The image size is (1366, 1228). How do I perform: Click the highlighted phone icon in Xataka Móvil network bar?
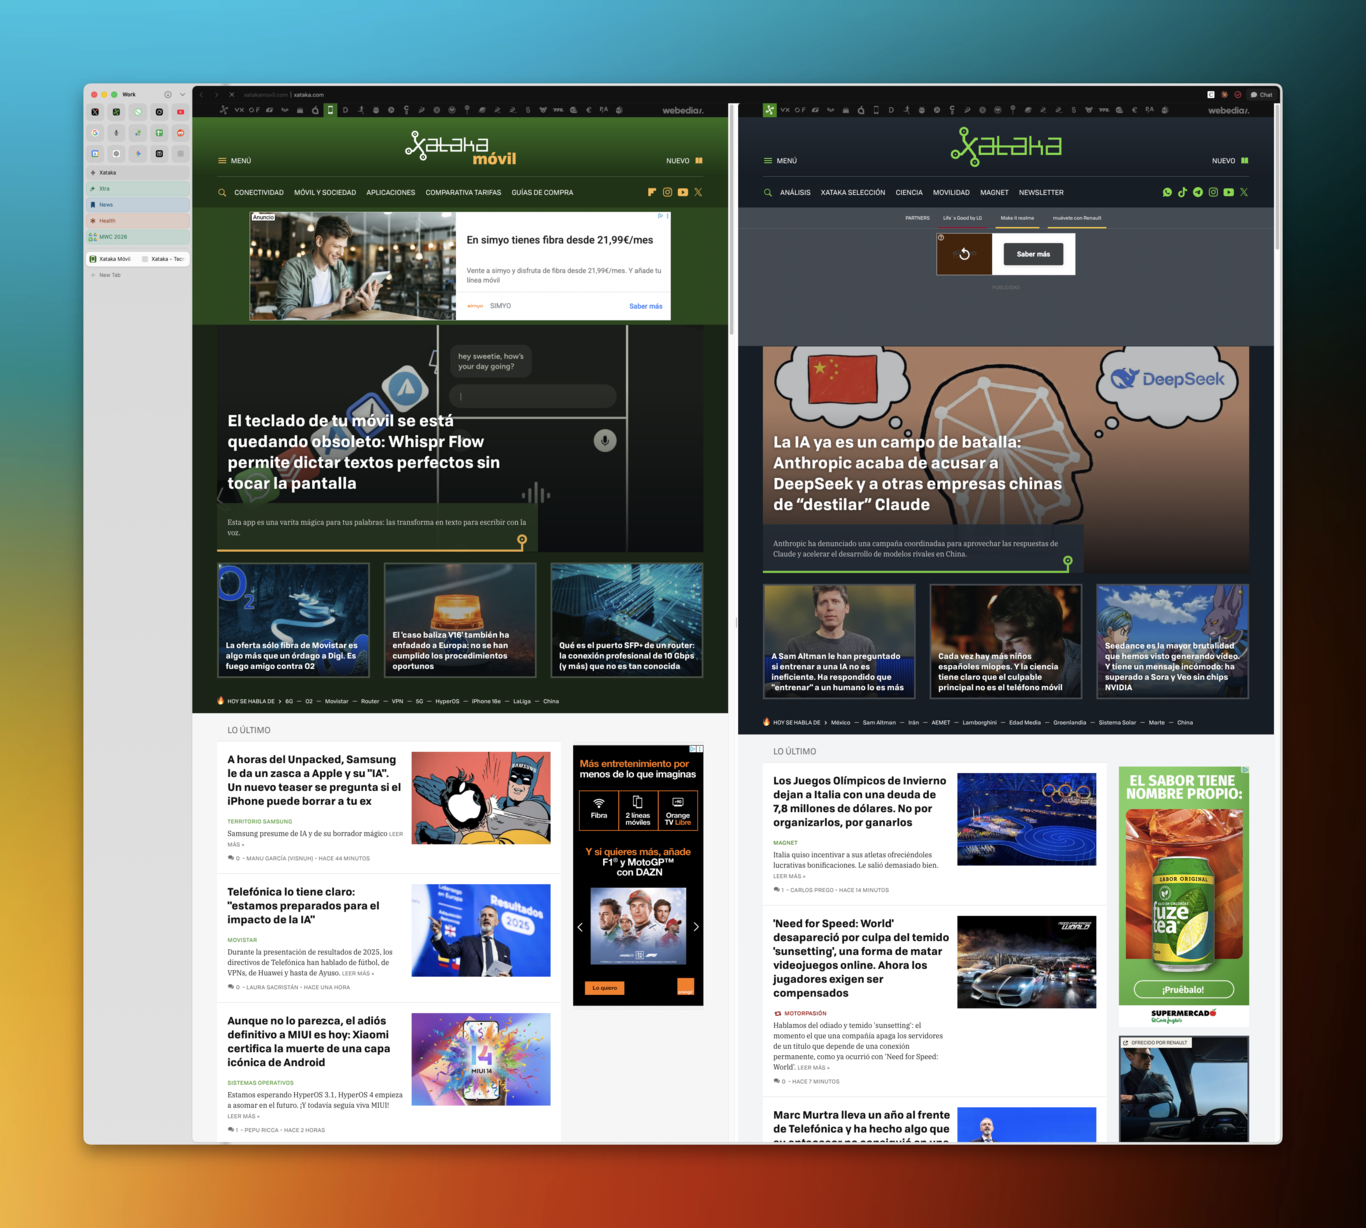(x=330, y=110)
